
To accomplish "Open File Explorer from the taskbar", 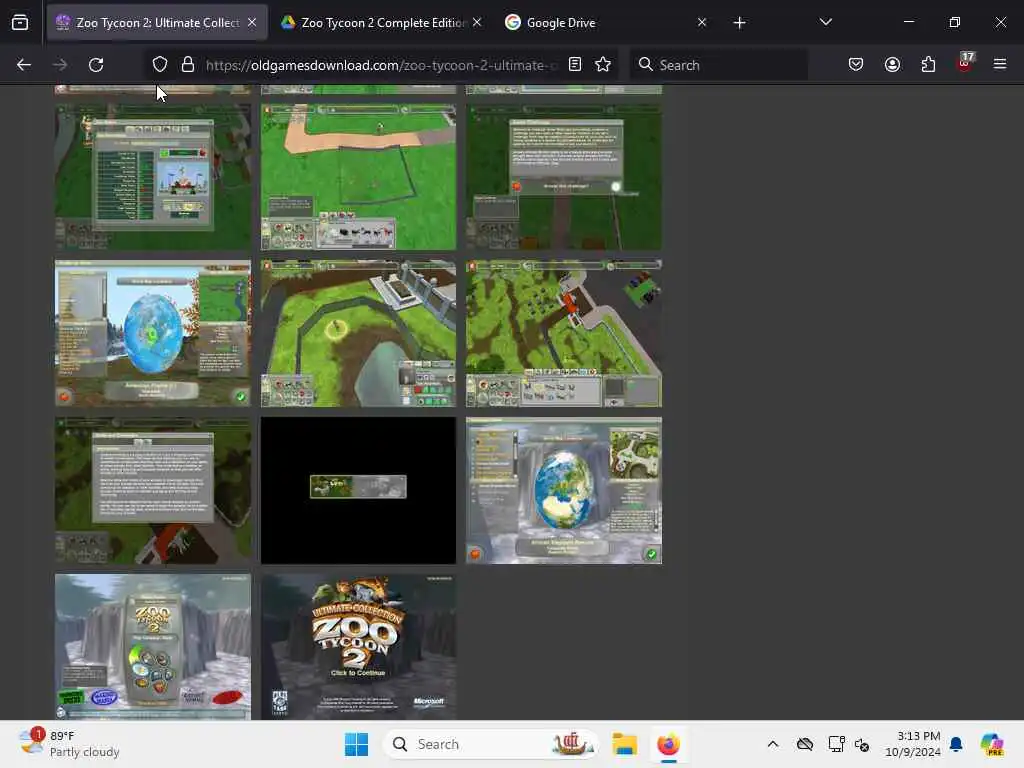I will [624, 744].
